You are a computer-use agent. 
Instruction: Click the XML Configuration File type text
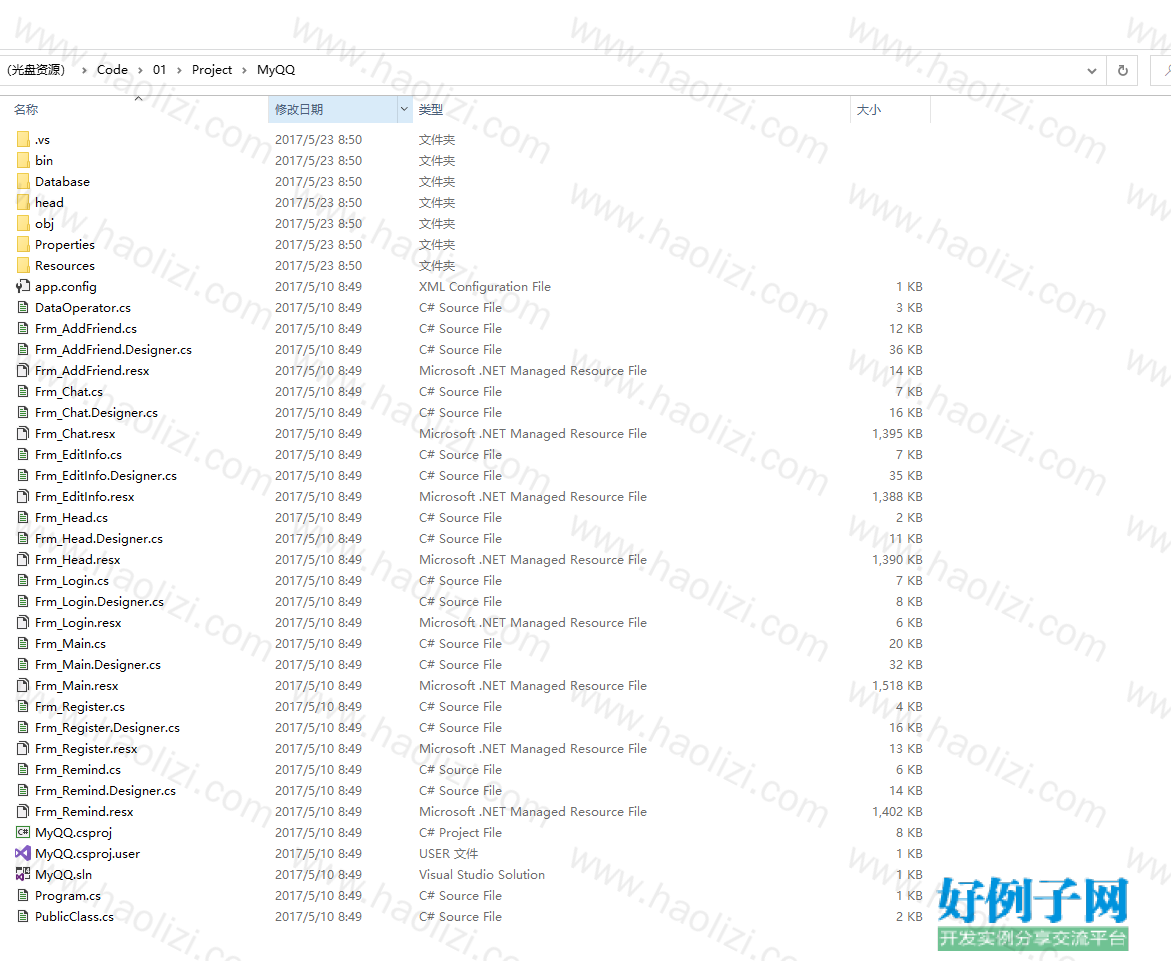[485, 286]
